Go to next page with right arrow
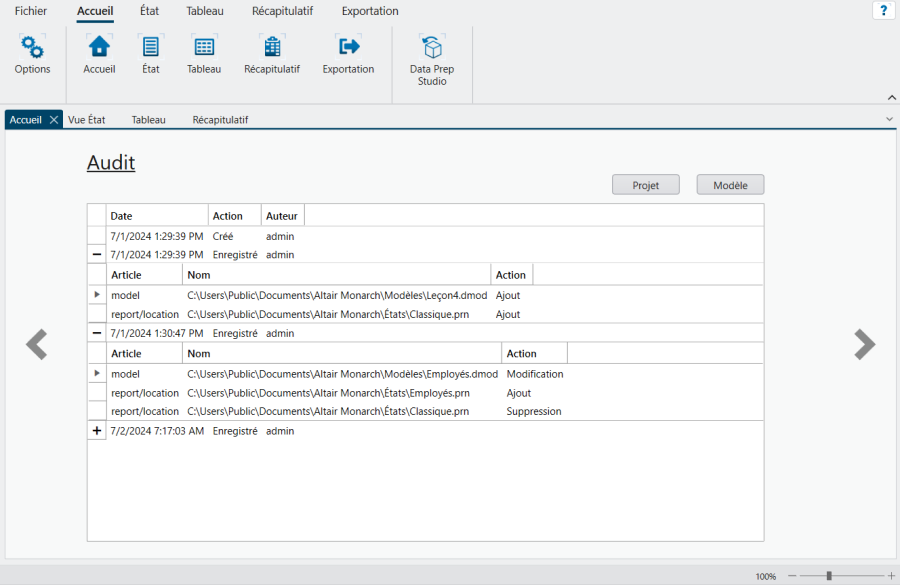Image resolution: width=900 pixels, height=585 pixels. point(864,344)
